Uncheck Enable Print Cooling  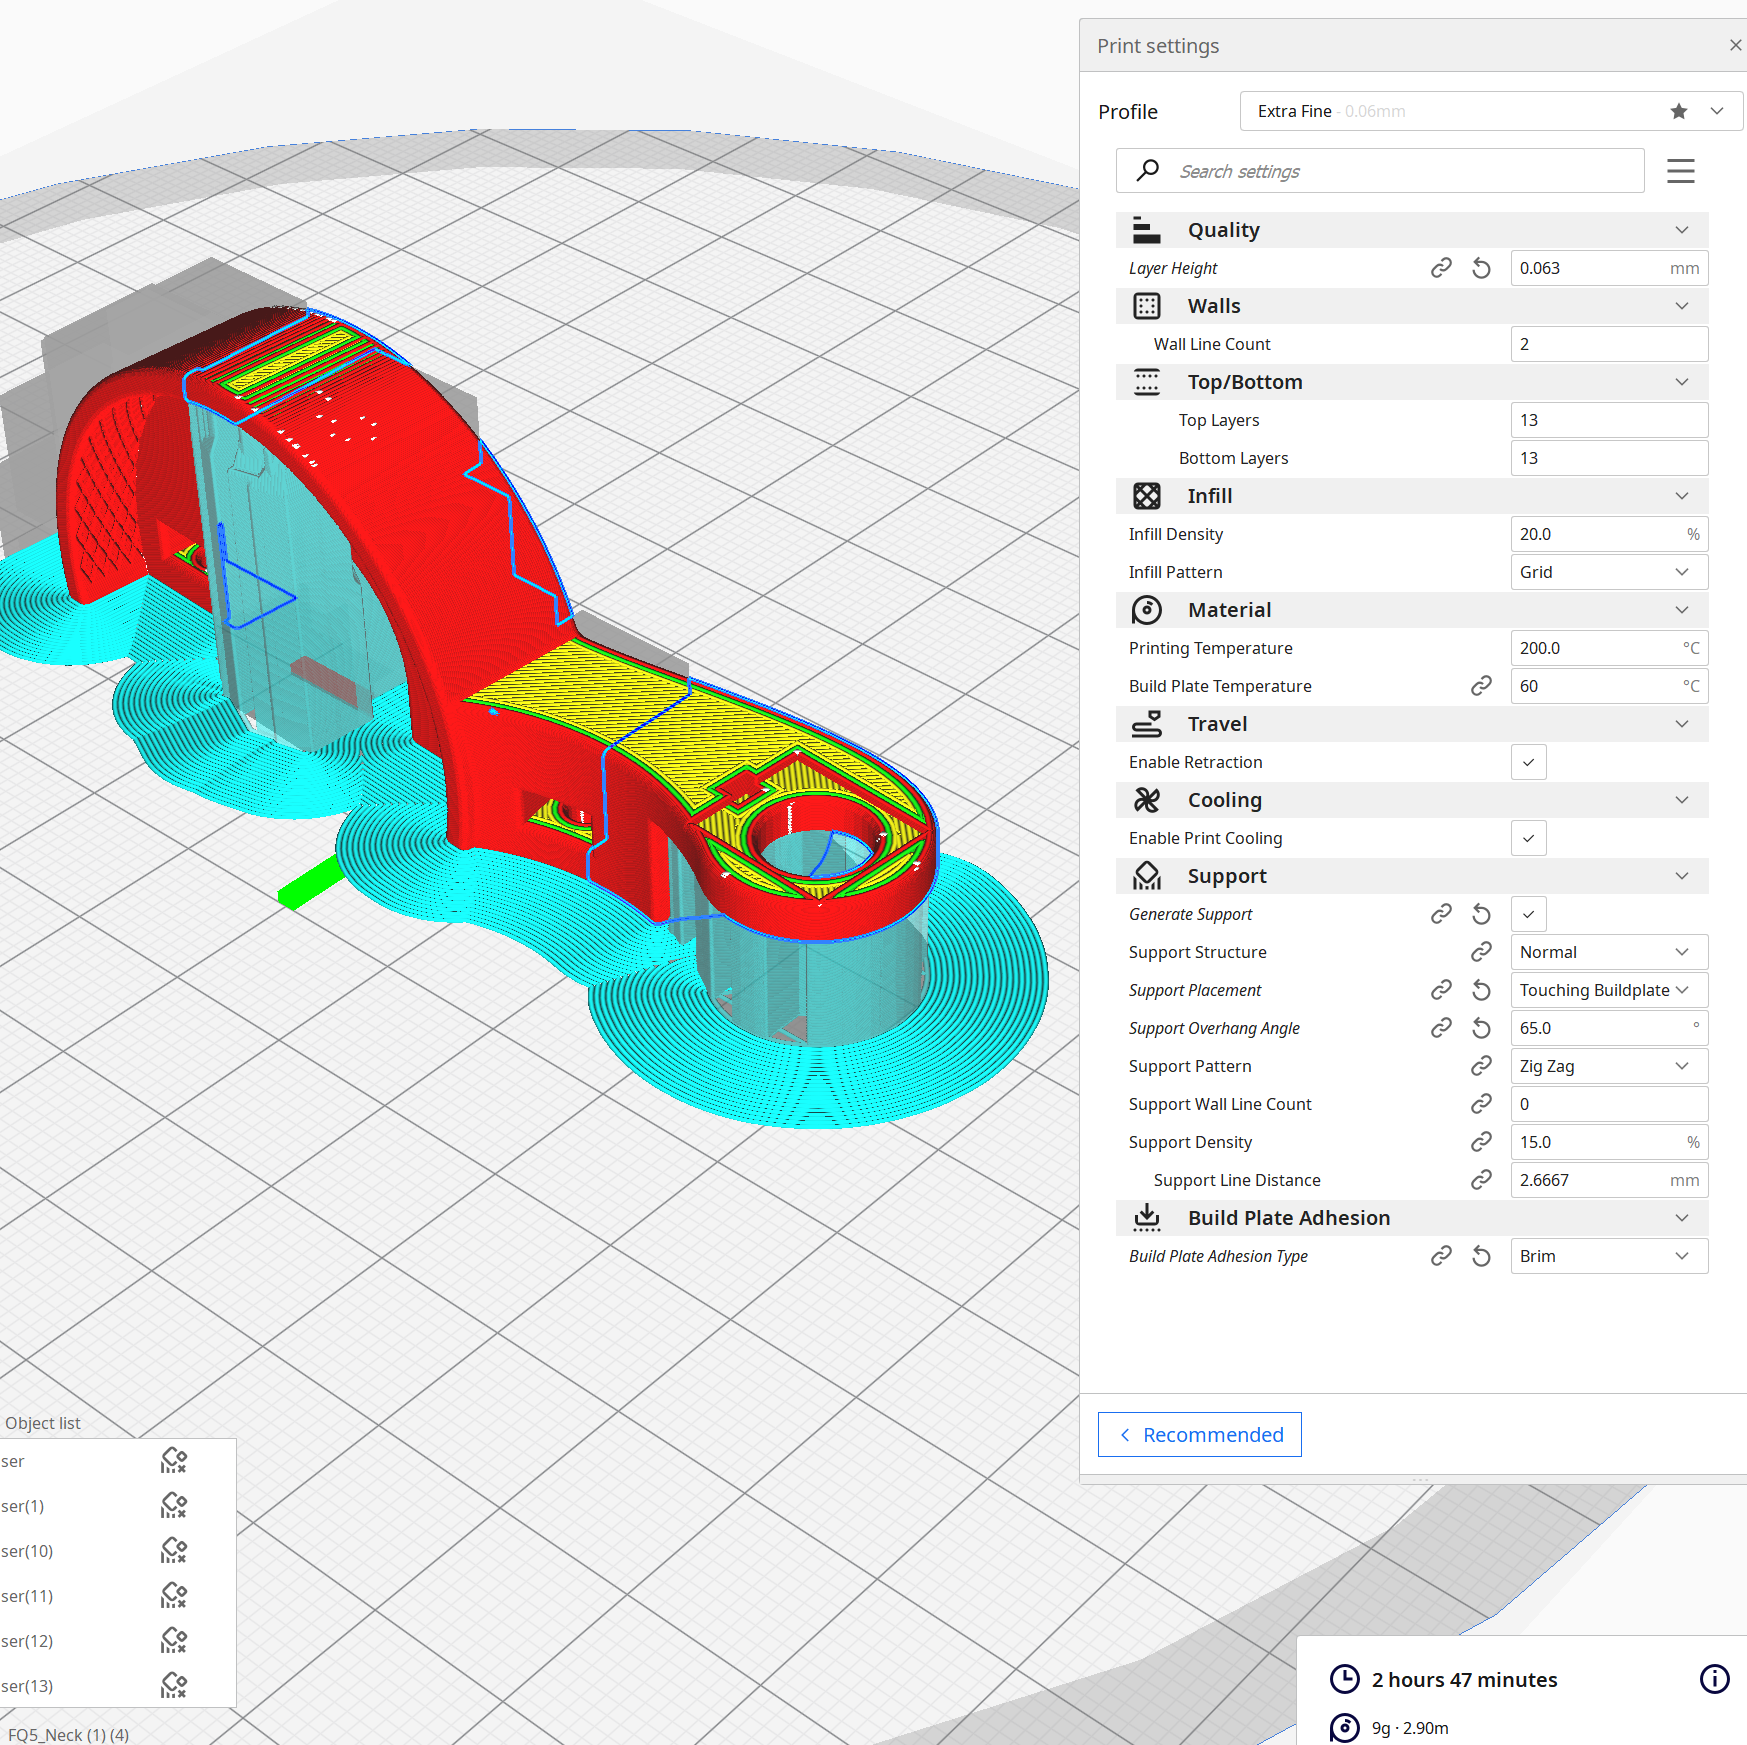pos(1528,838)
